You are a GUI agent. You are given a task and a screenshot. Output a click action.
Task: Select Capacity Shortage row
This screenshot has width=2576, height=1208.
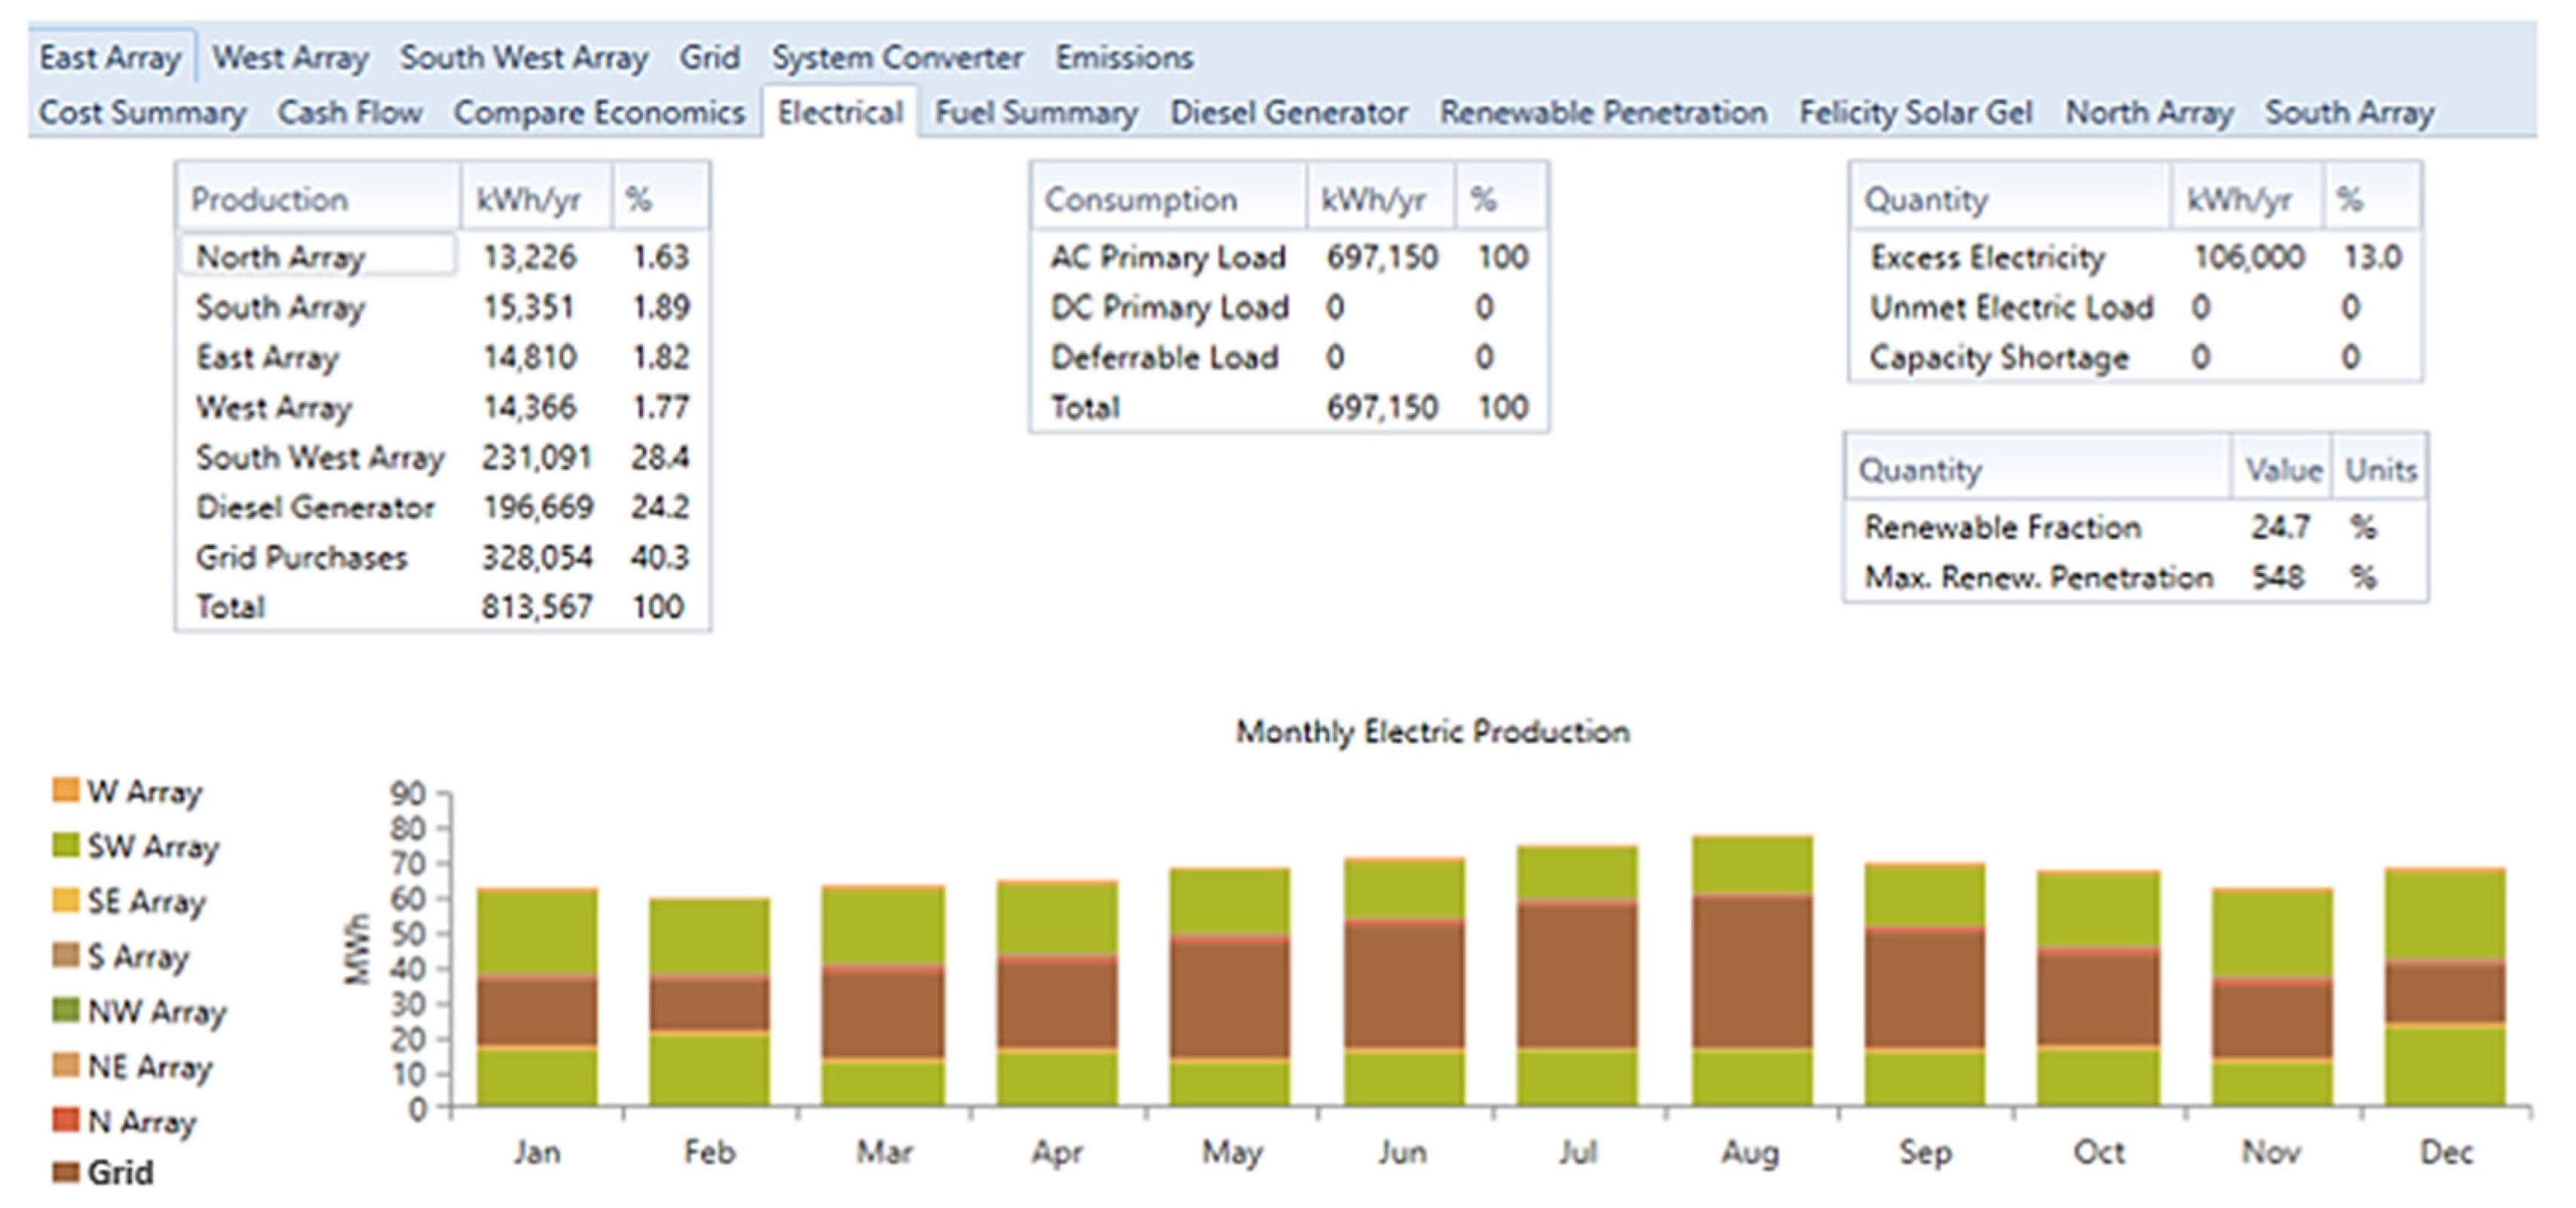2135,357
